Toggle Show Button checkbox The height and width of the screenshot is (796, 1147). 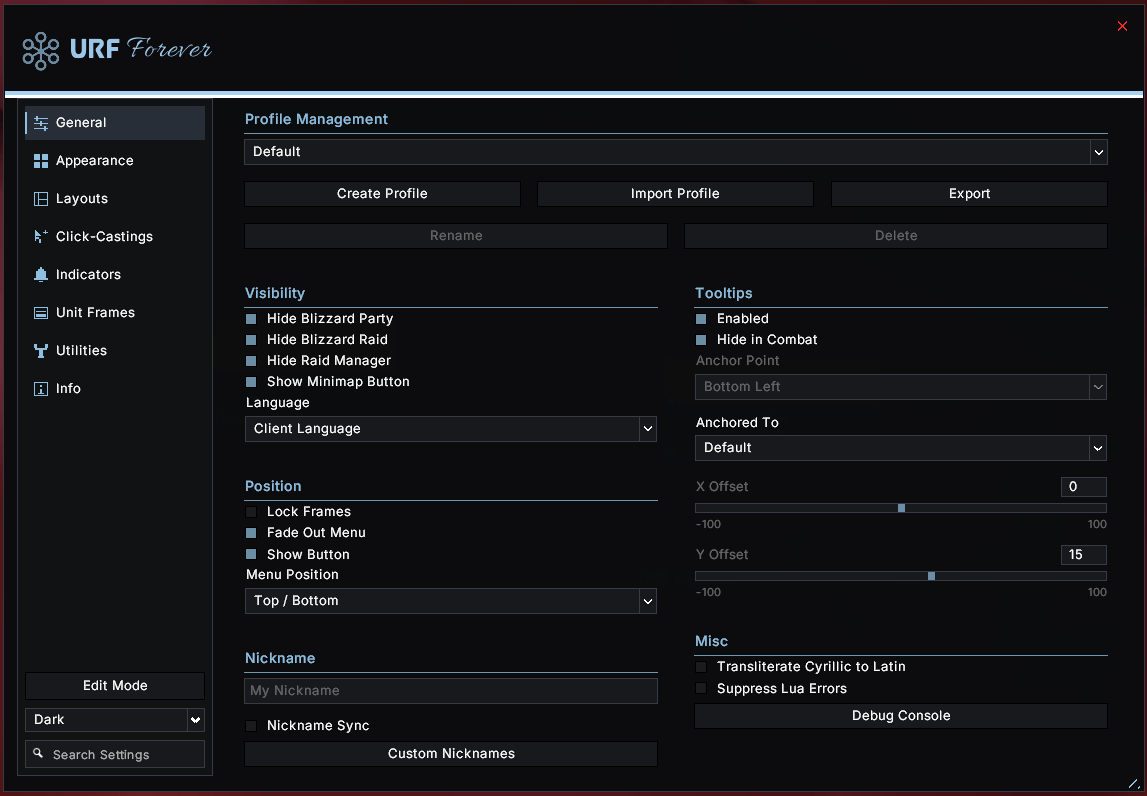point(251,555)
